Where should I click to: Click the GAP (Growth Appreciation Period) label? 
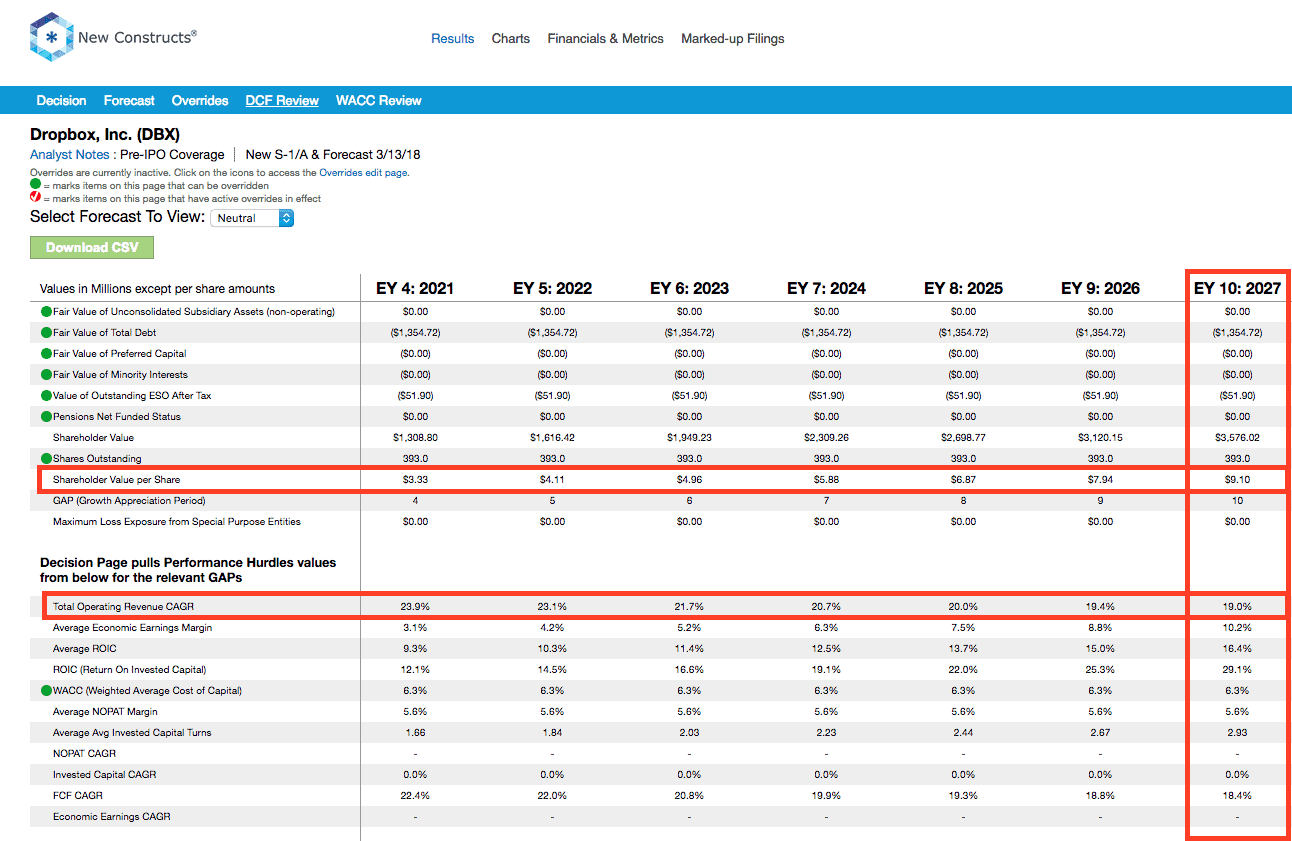coord(129,501)
